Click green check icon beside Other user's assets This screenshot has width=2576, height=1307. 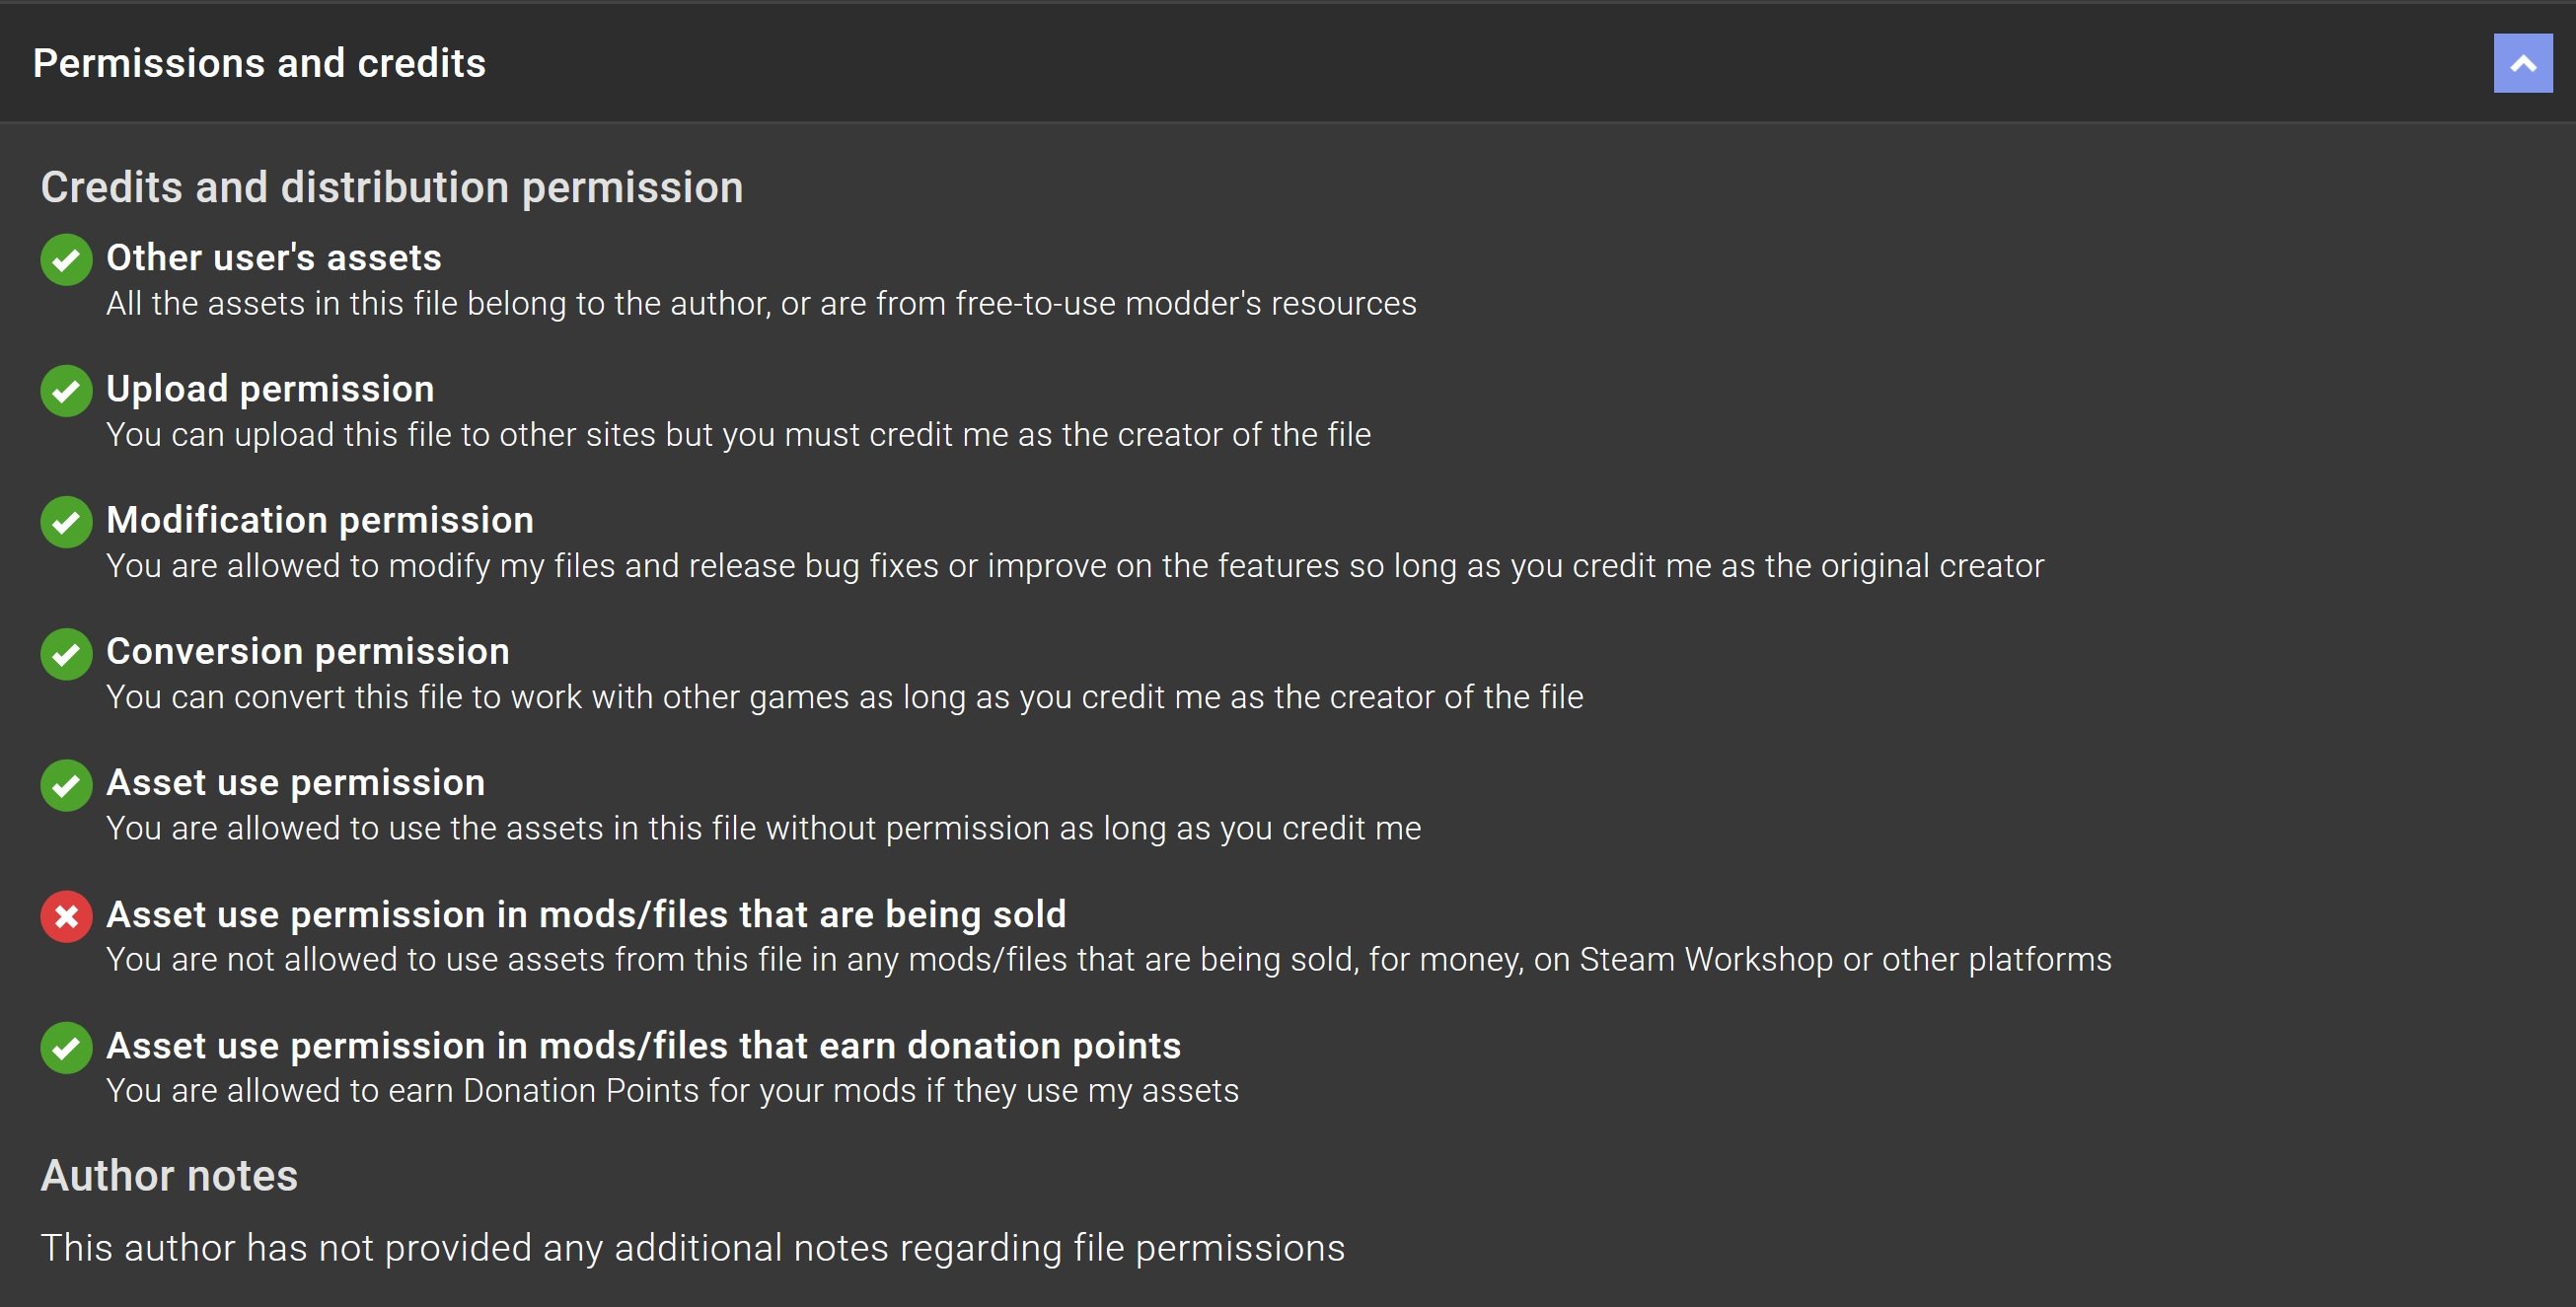point(66,260)
